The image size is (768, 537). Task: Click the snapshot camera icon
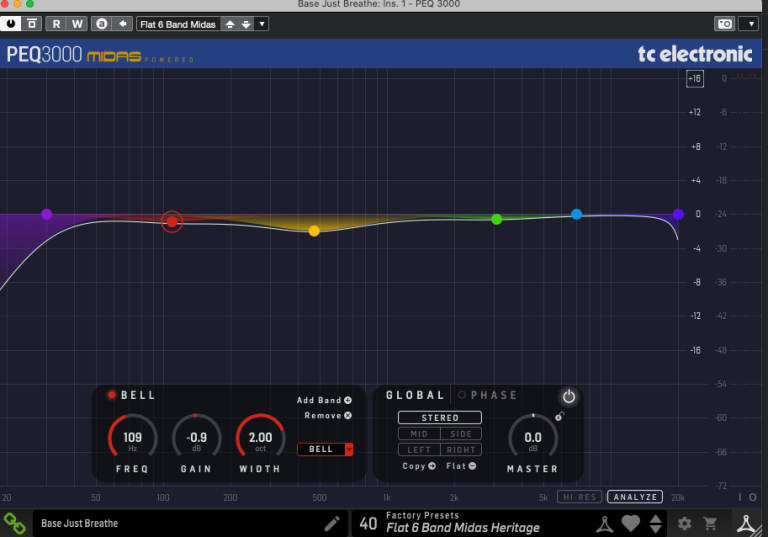[724, 24]
